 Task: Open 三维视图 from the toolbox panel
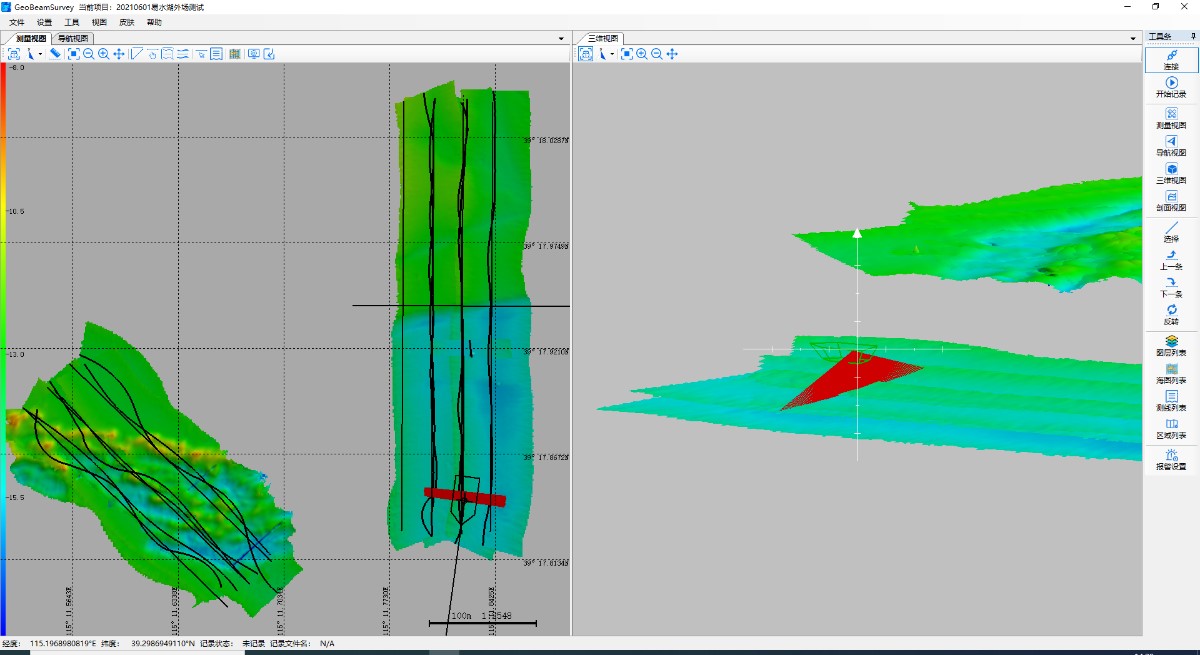click(1171, 174)
